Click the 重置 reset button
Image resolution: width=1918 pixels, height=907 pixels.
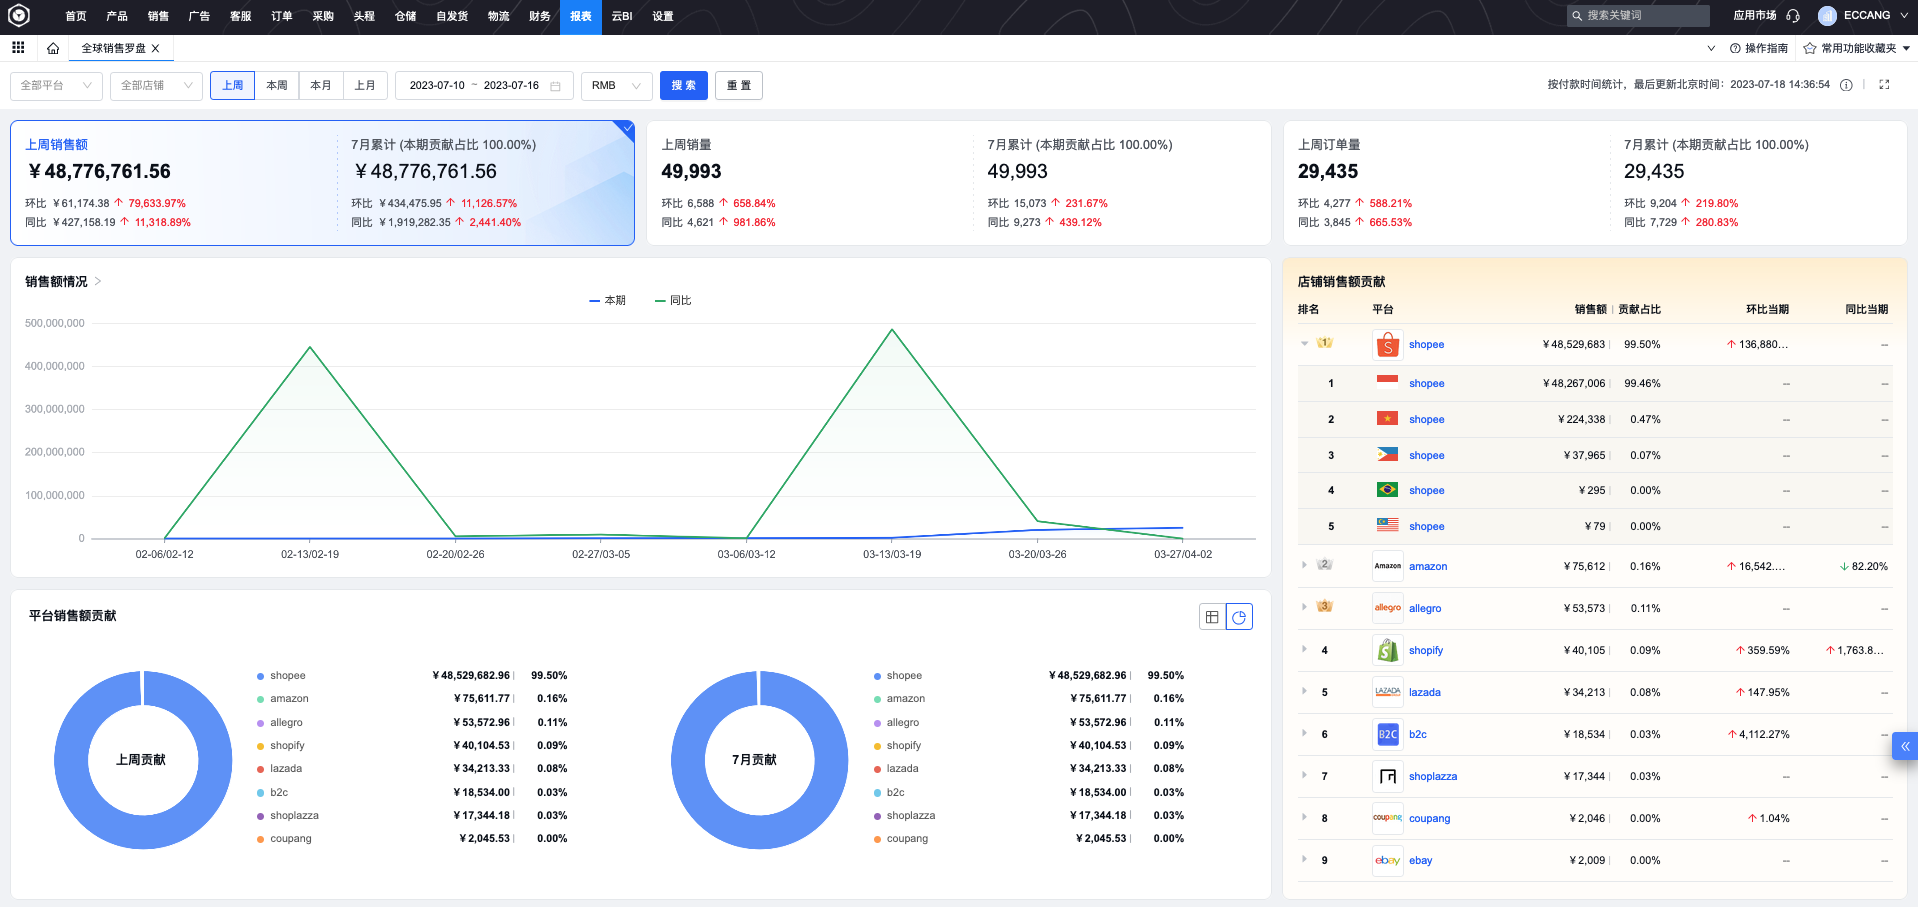[739, 86]
